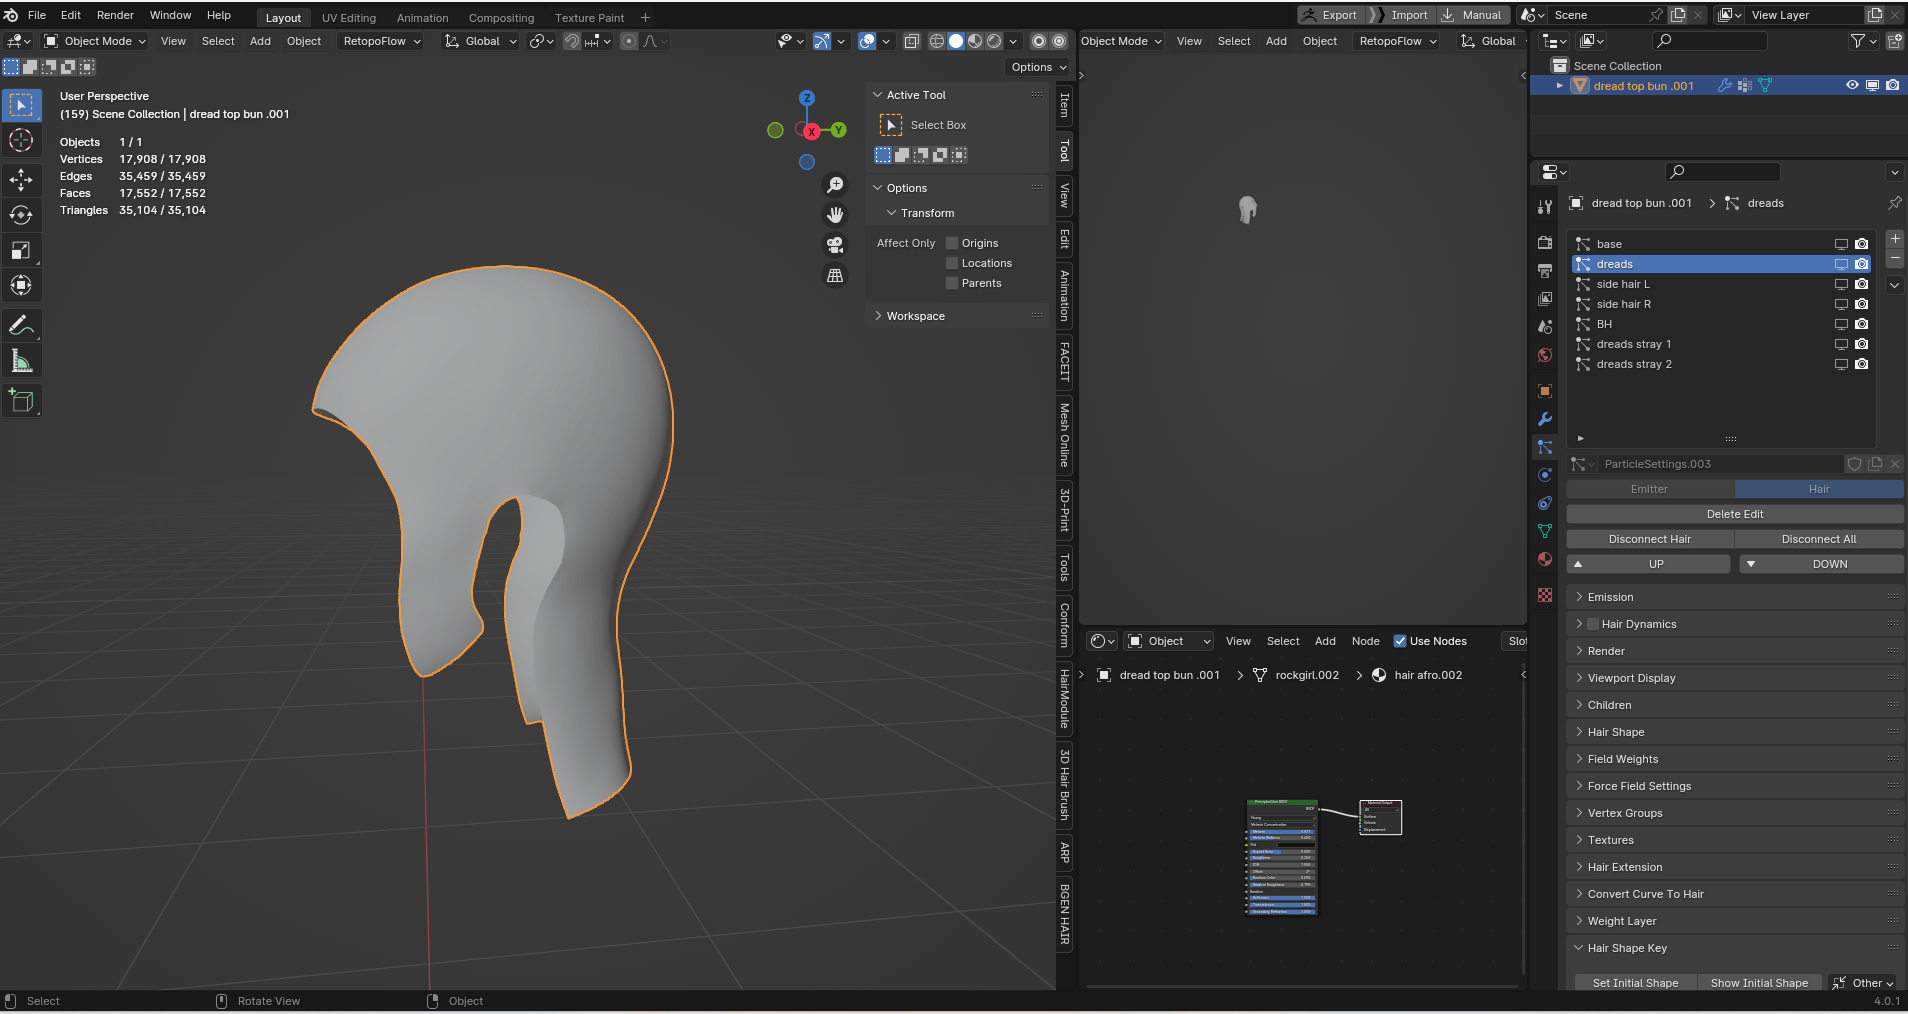1908x1014 pixels.
Task: Open the World properties tab
Action: [1545, 355]
